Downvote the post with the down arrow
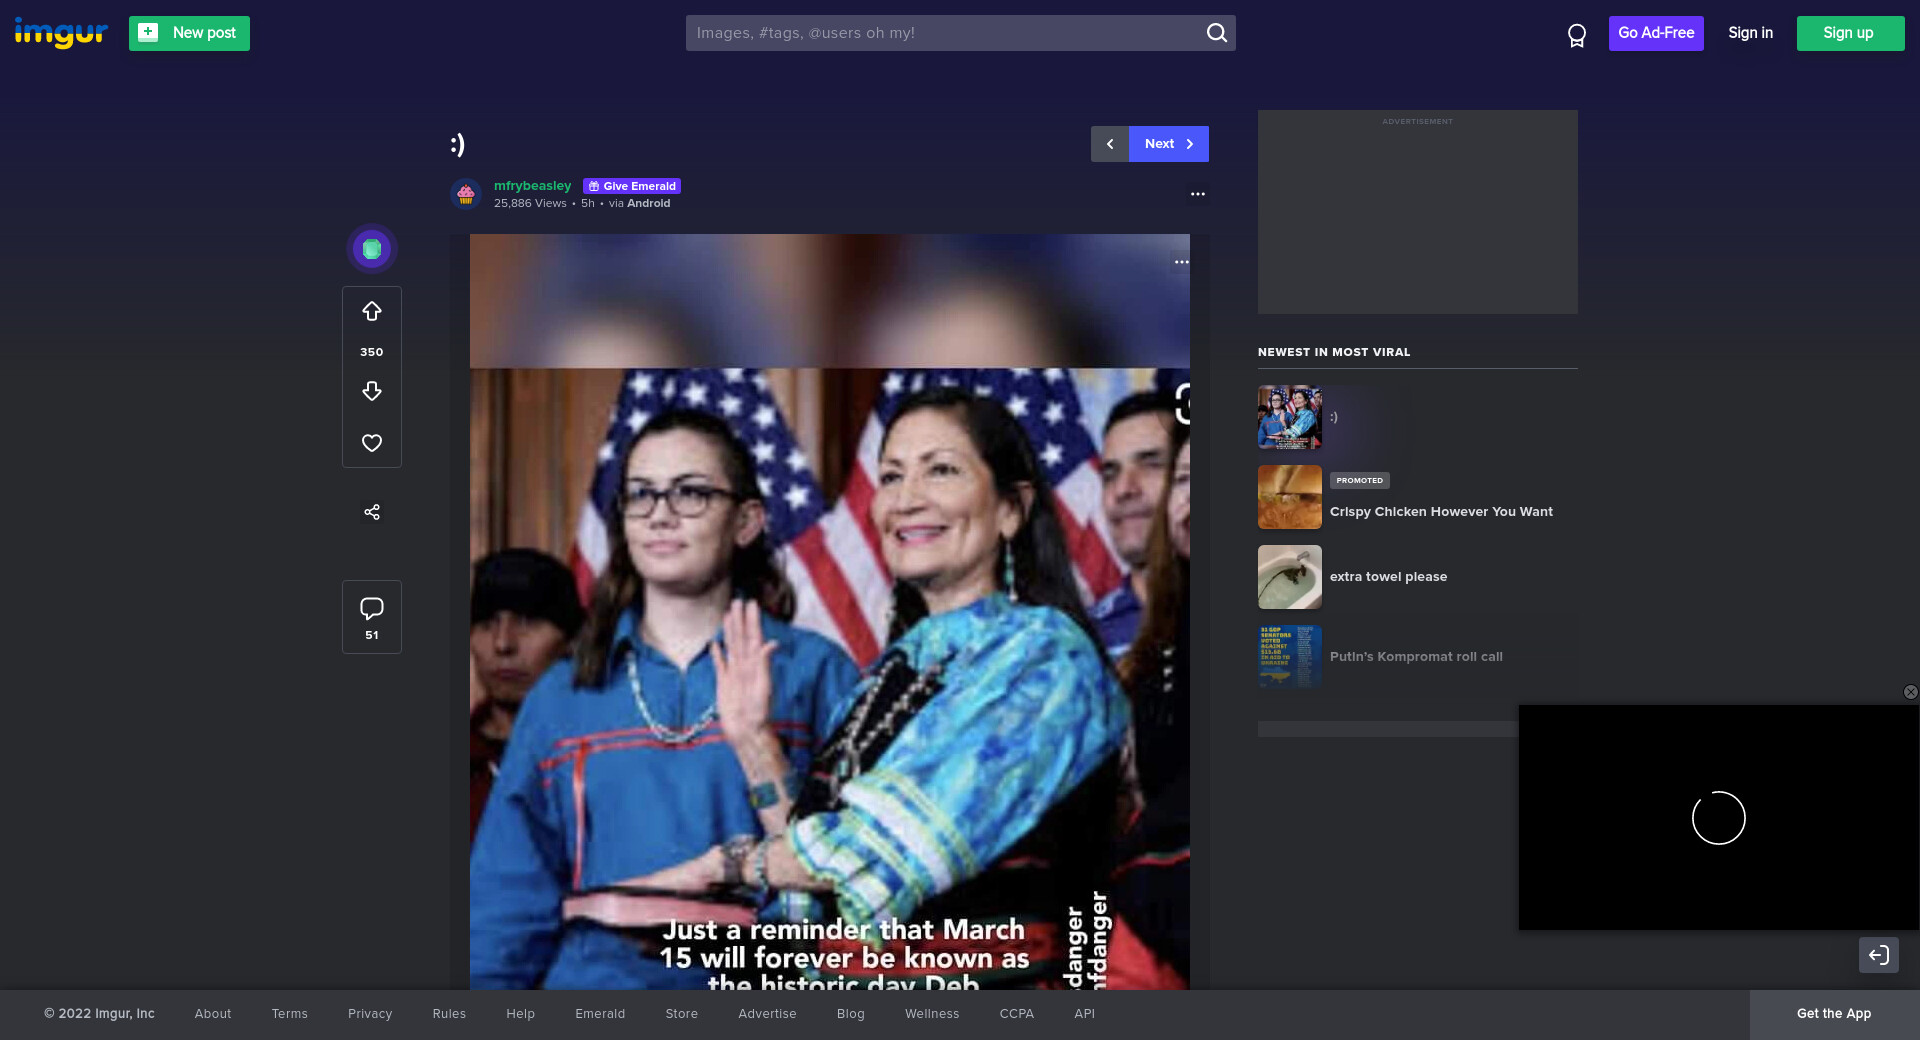This screenshot has width=1920, height=1040. coord(372,391)
